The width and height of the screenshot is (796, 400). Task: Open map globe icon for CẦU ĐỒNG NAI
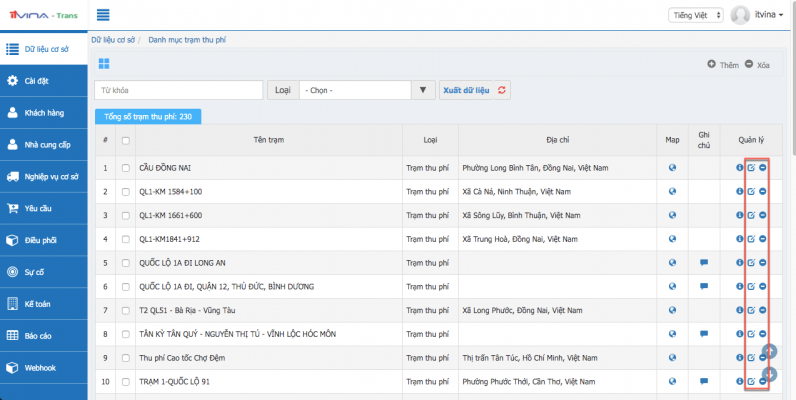673,167
